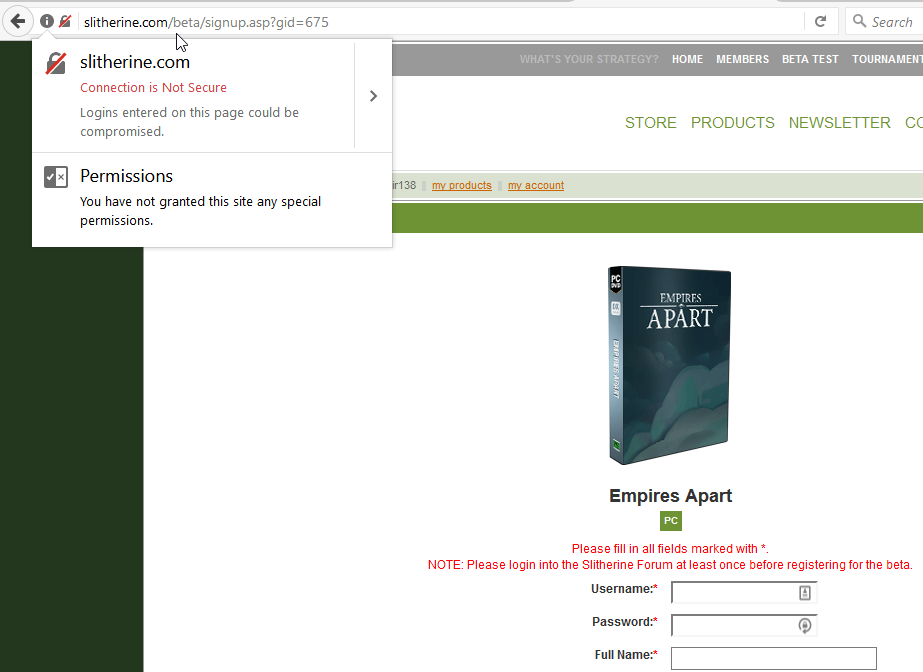Open the MEMBERS menu item
Image resolution: width=923 pixels, height=672 pixels.
742,59
